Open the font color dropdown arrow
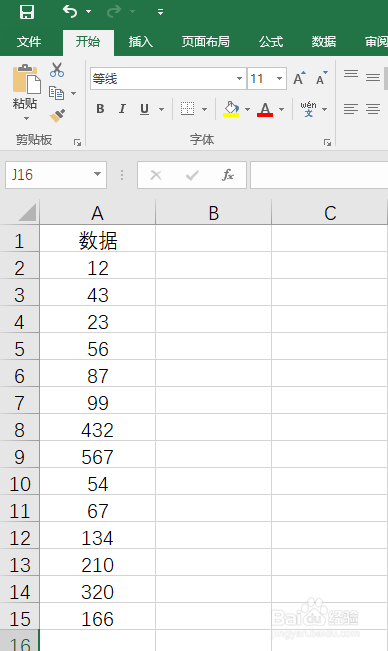The height and width of the screenshot is (651, 388). (281, 109)
